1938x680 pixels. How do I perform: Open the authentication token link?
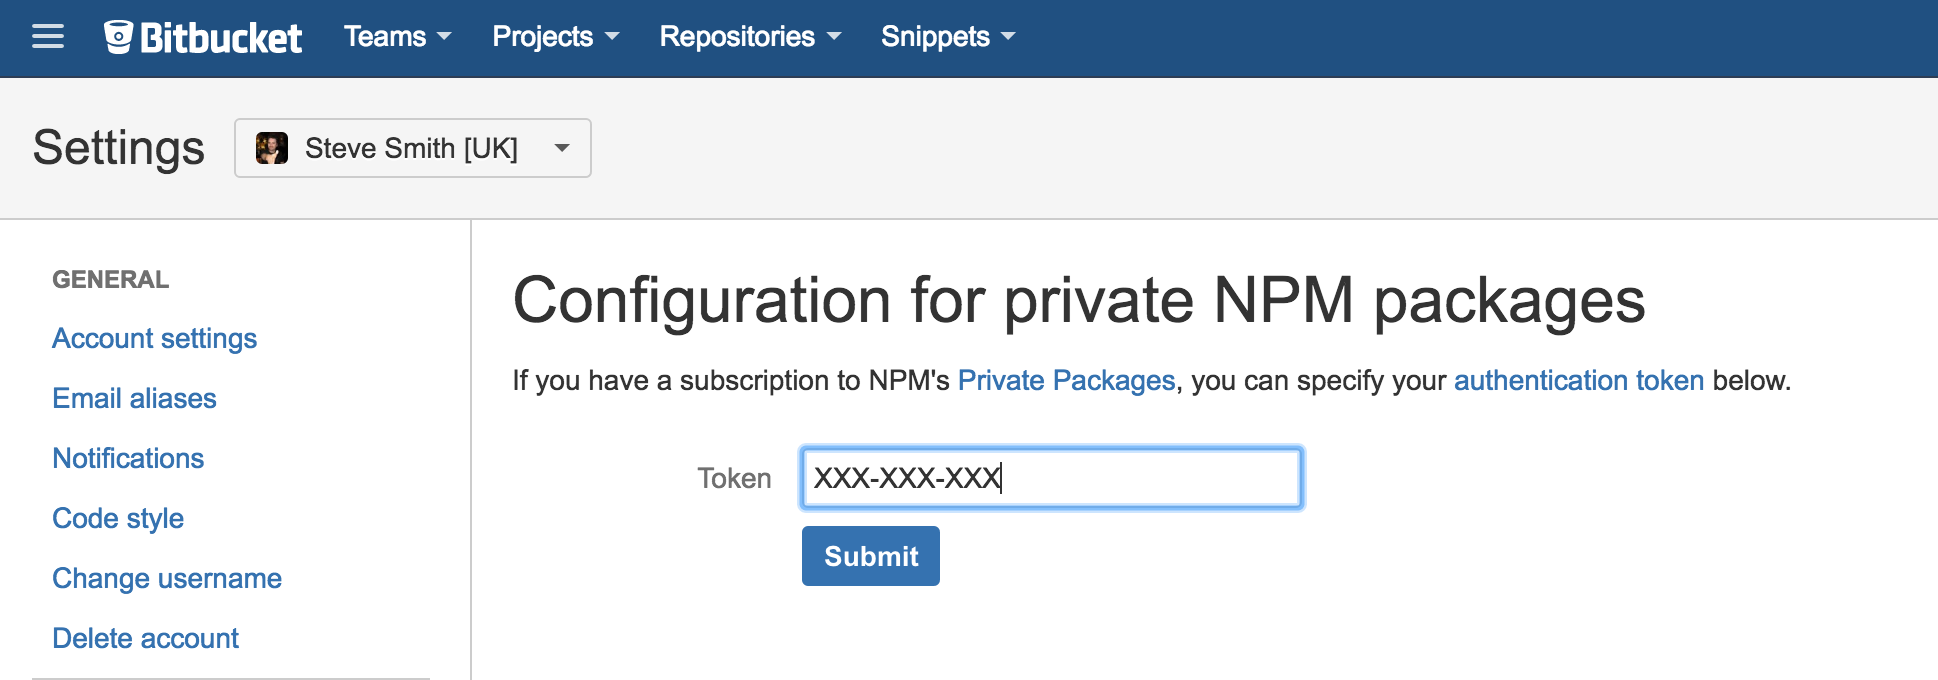tap(1578, 381)
